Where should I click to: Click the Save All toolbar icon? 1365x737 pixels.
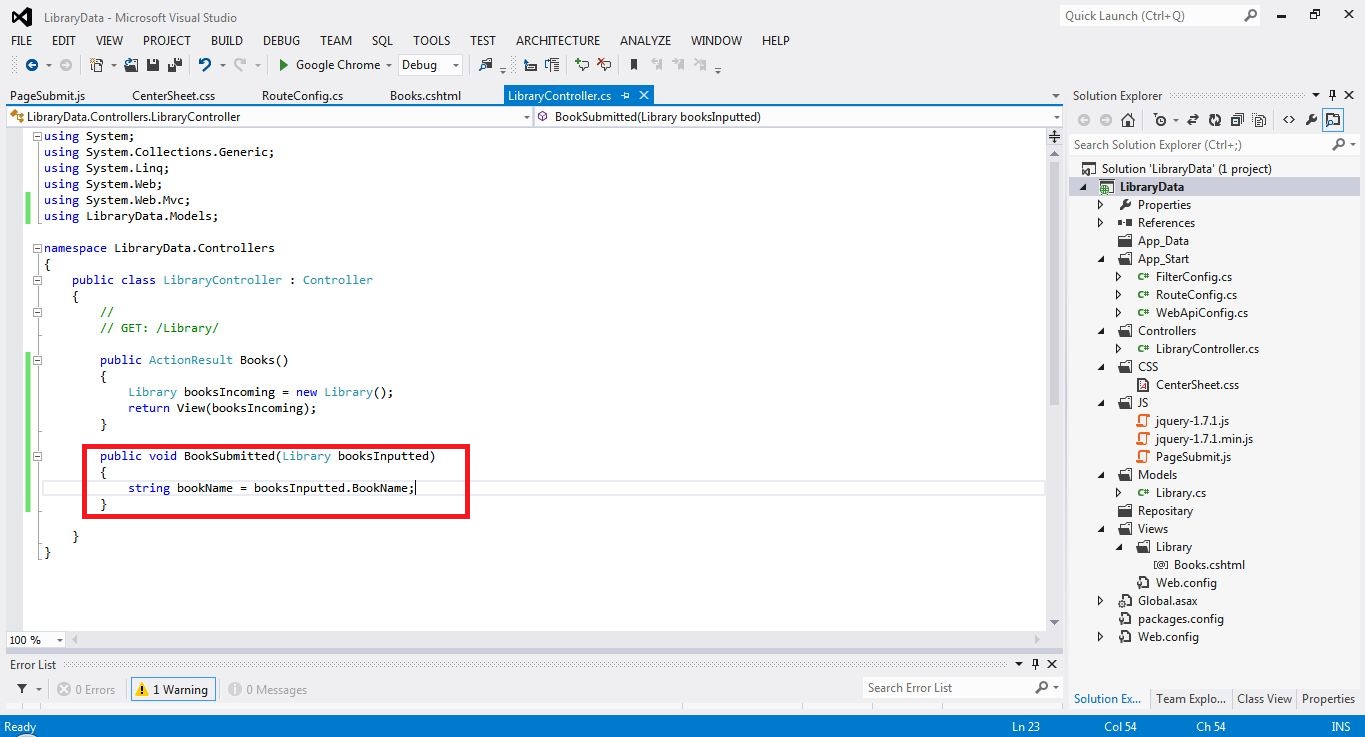click(x=175, y=65)
